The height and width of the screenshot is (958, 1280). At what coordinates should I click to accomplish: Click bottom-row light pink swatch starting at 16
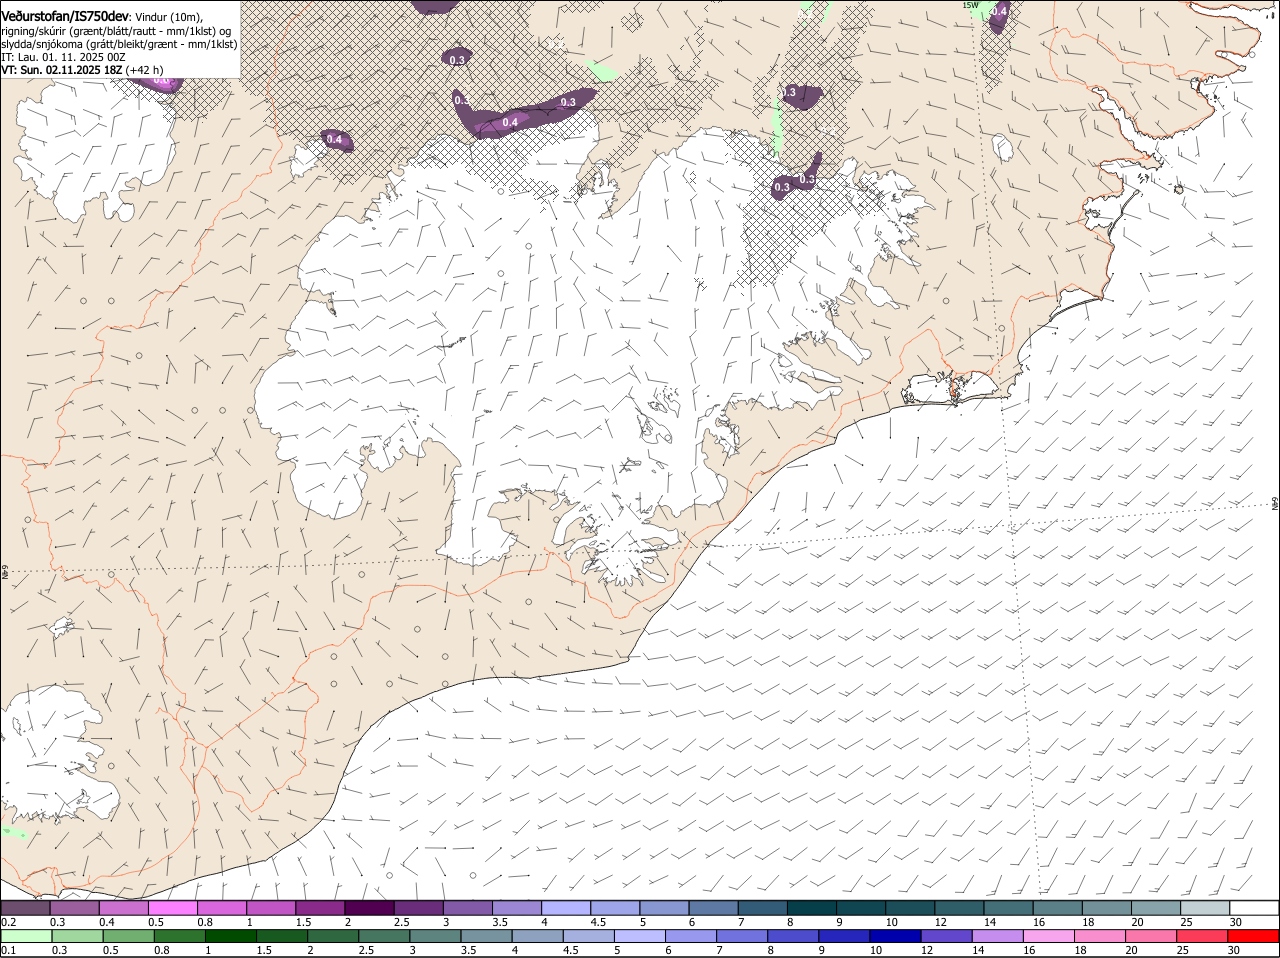point(1048,936)
